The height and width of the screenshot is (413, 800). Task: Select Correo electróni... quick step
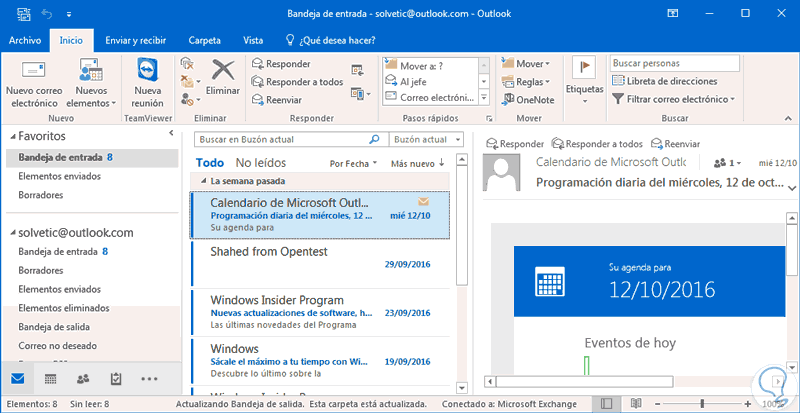pos(430,97)
